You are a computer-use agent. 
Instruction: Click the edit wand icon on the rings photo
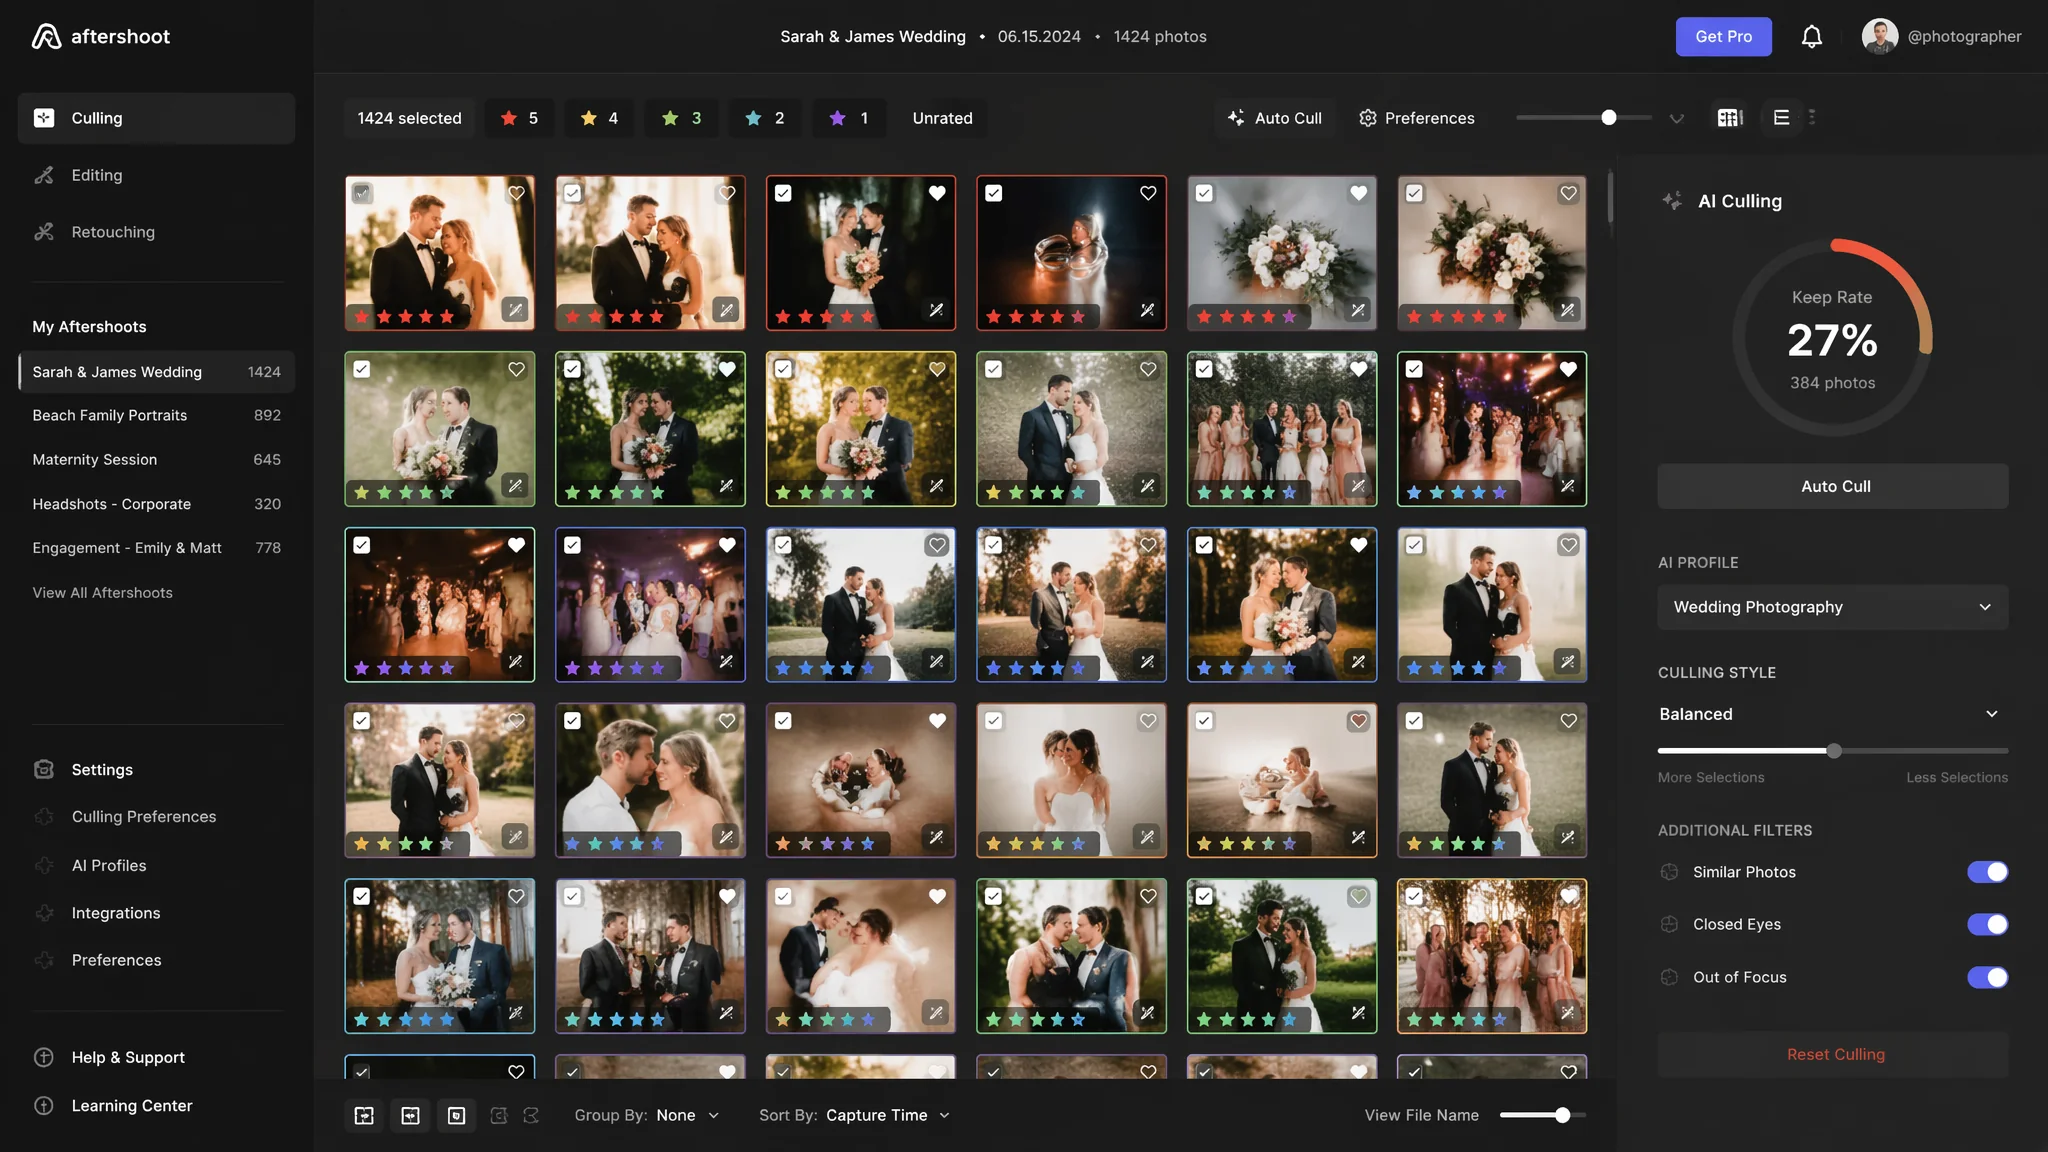1148,310
